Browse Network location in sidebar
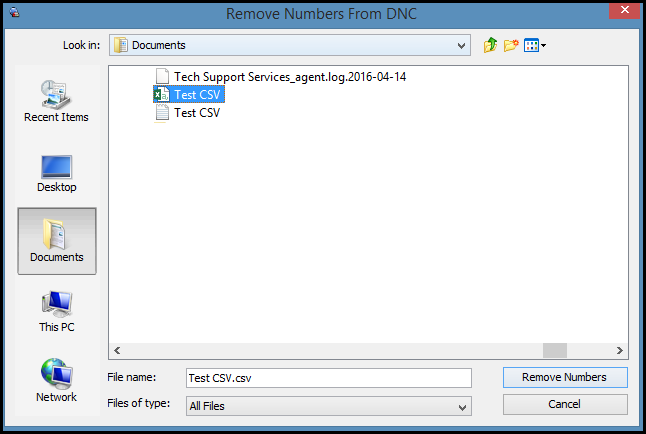 (x=56, y=381)
